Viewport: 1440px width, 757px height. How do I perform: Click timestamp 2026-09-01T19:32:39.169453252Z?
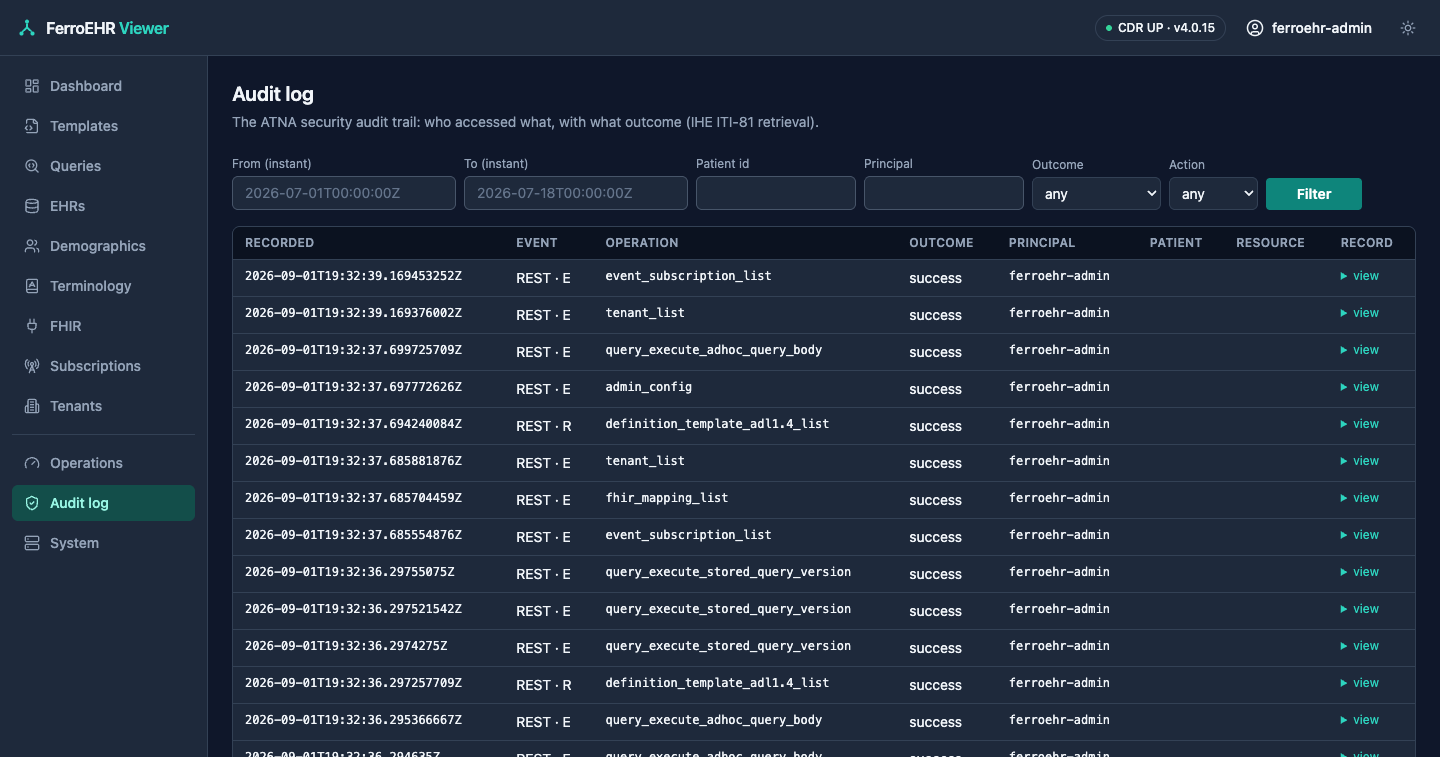tap(353, 276)
